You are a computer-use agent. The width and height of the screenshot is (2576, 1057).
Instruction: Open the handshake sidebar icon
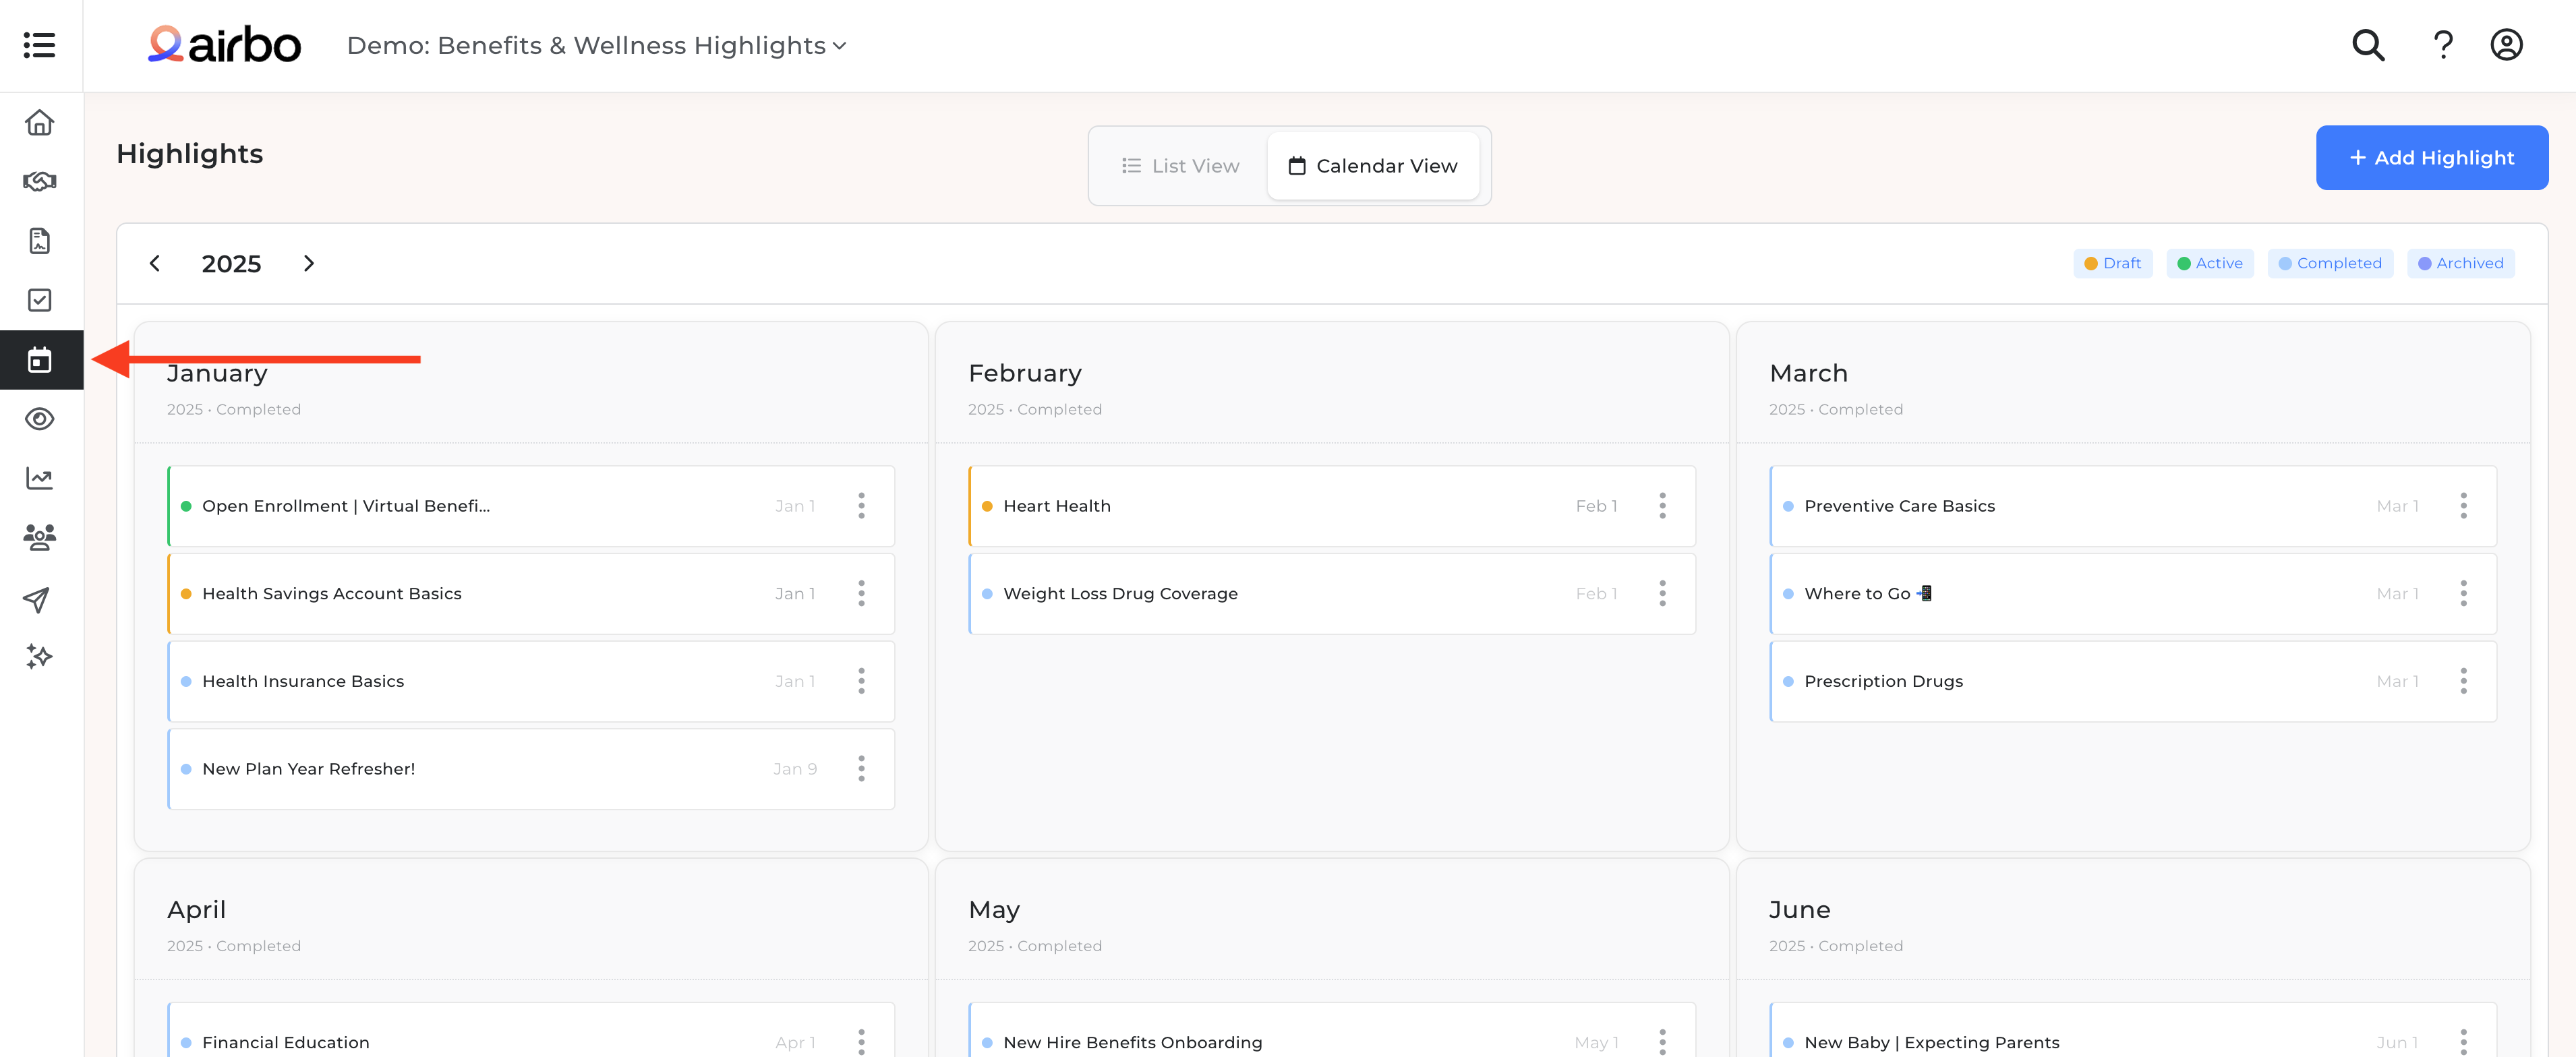tap(40, 181)
